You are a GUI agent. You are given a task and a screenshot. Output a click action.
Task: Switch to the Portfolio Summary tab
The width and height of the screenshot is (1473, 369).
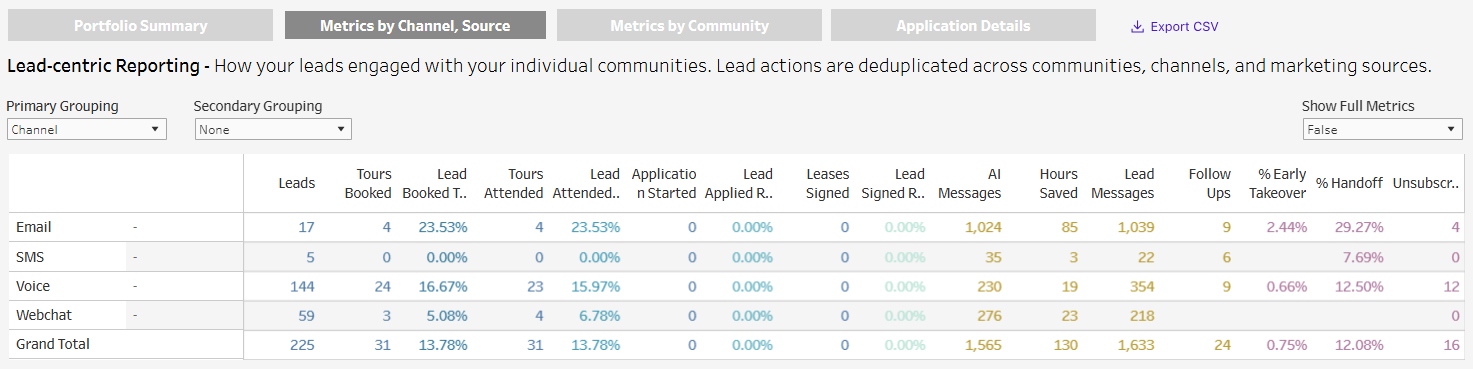(x=141, y=26)
